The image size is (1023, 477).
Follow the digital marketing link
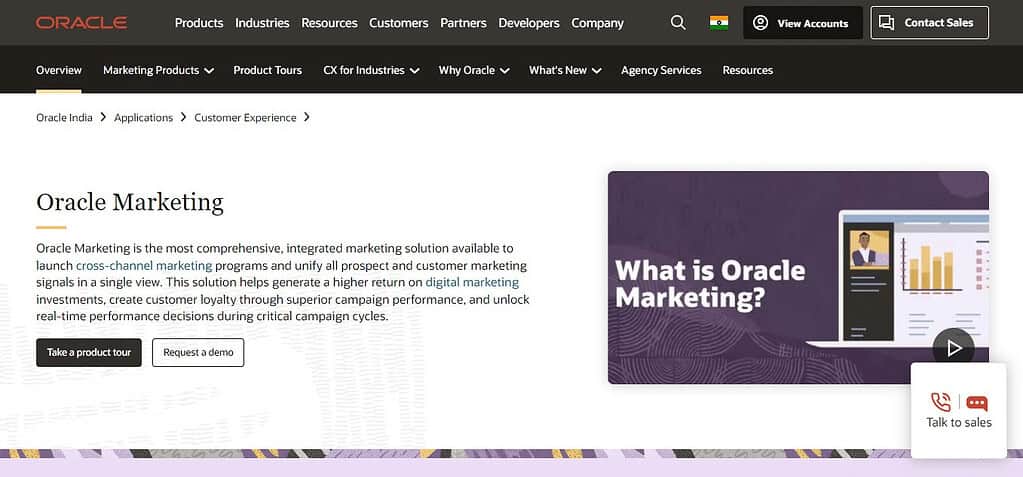[472, 283]
